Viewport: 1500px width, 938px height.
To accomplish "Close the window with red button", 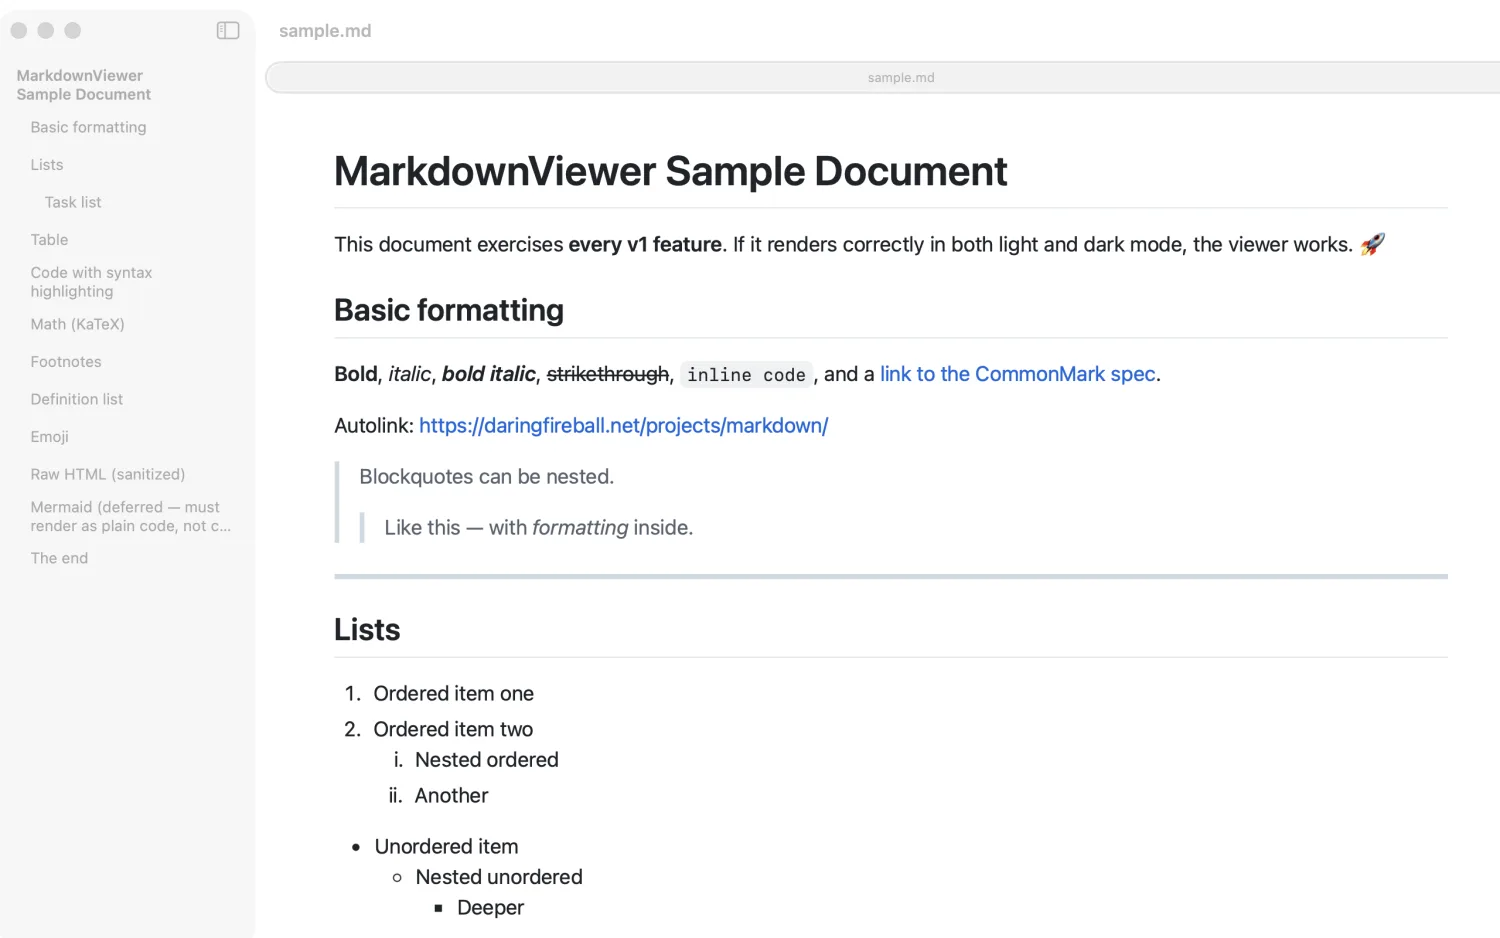I will click(19, 31).
